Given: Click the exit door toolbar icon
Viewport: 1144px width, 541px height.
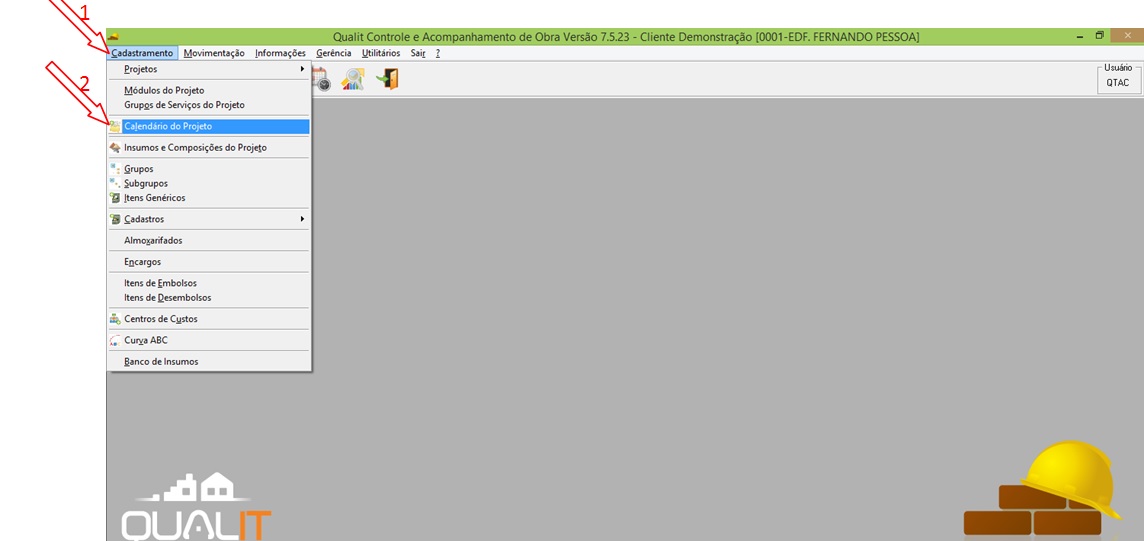Looking at the screenshot, I should tap(387, 79).
